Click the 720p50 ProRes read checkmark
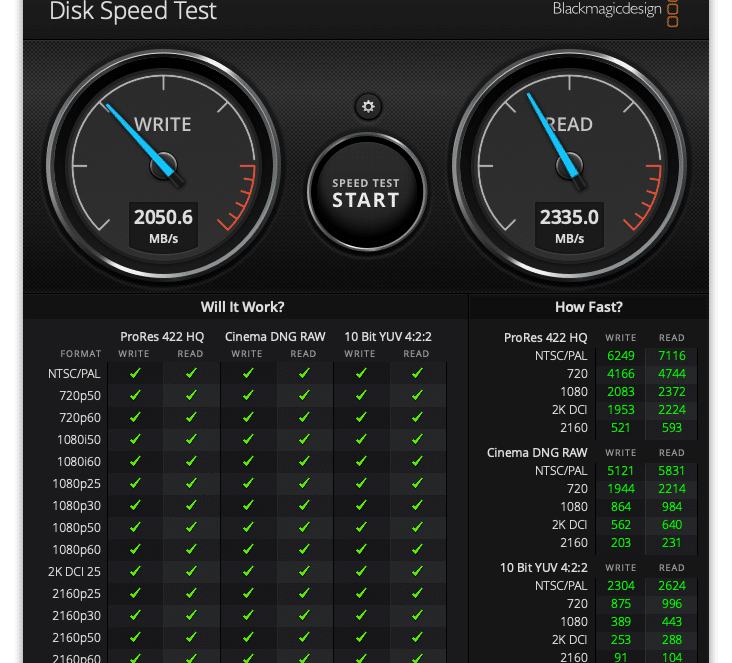The width and height of the screenshot is (732, 663). tap(191, 395)
